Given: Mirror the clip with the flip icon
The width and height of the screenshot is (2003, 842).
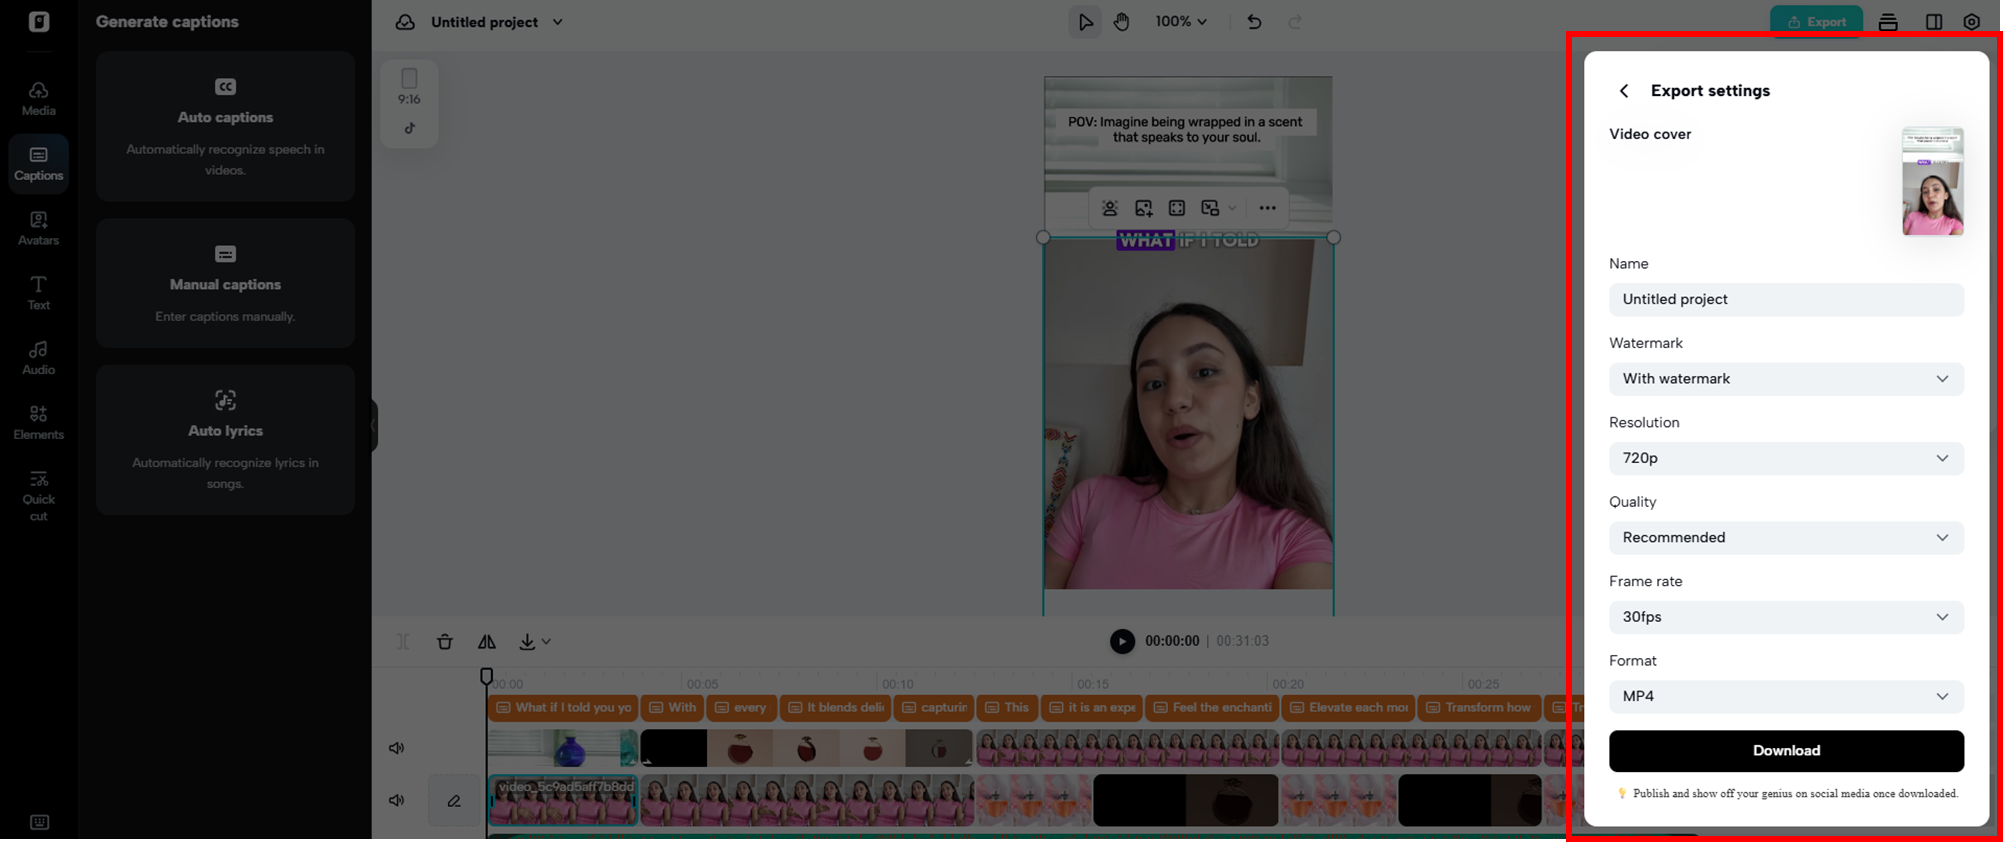Looking at the screenshot, I should click(x=487, y=641).
